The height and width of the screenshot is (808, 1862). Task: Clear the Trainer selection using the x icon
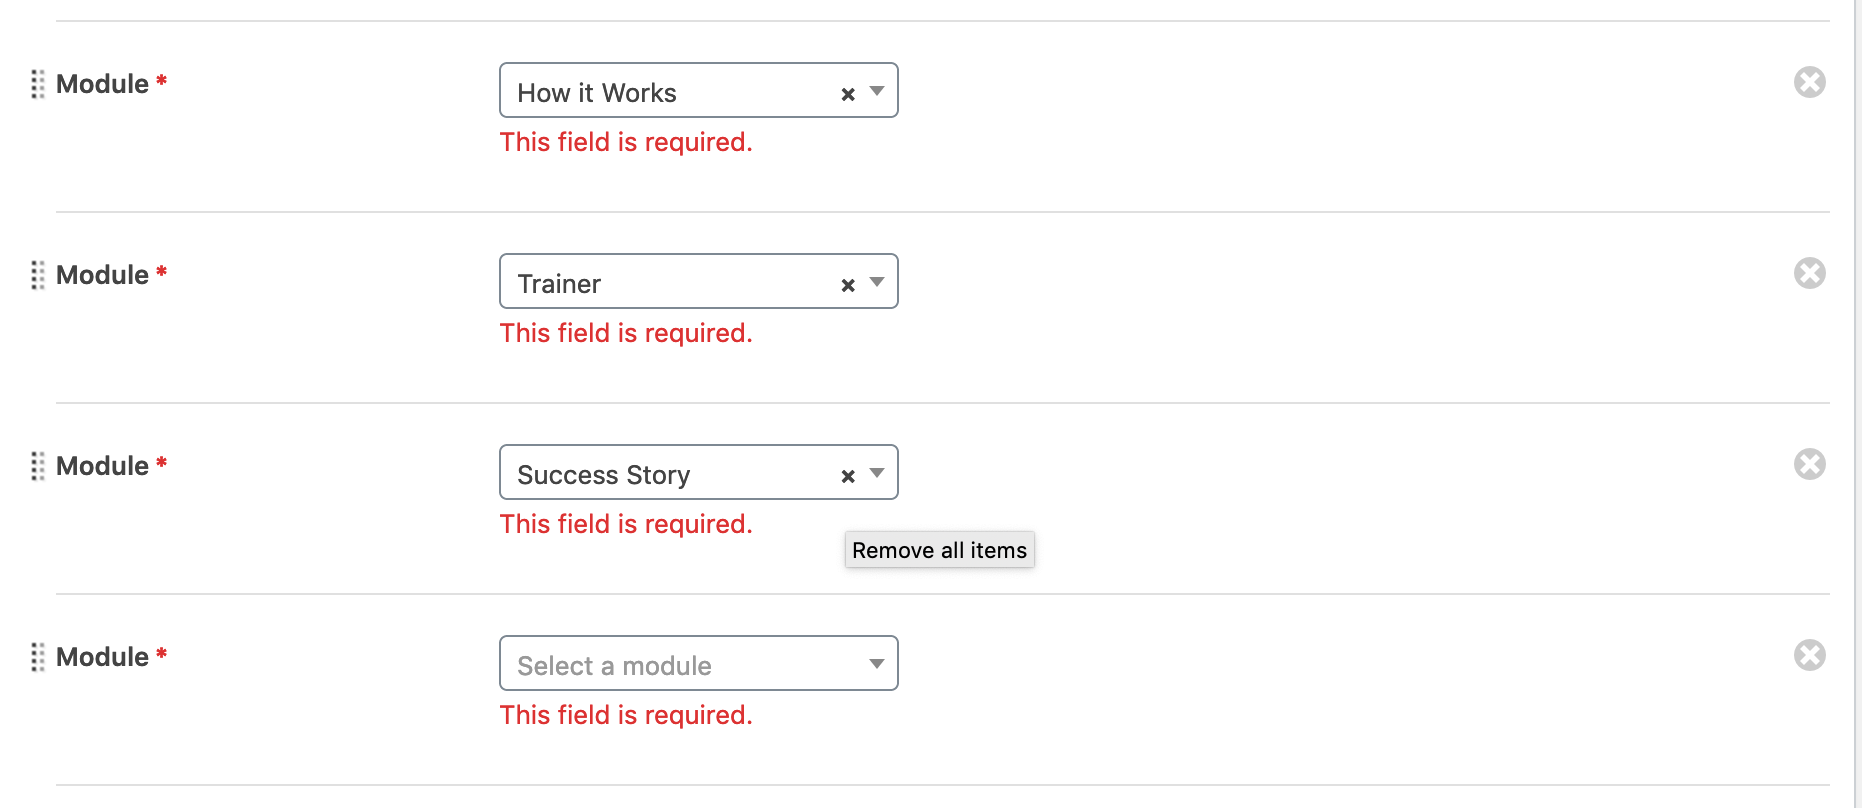point(847,284)
